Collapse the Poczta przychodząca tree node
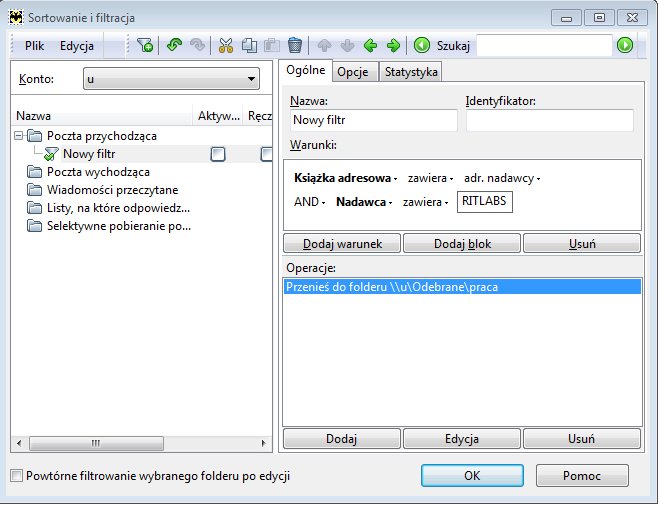 pyautogui.click(x=19, y=136)
